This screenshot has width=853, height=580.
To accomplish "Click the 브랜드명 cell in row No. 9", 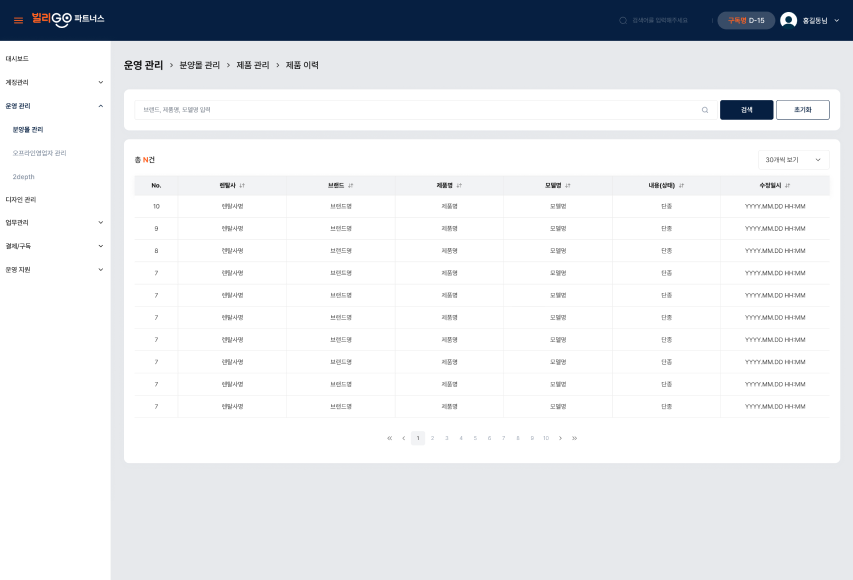I will point(341,229).
